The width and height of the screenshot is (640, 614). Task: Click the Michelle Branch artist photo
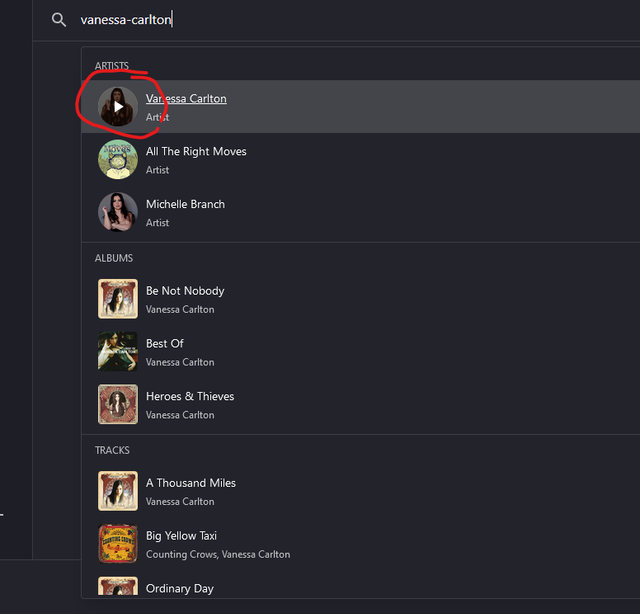click(118, 212)
